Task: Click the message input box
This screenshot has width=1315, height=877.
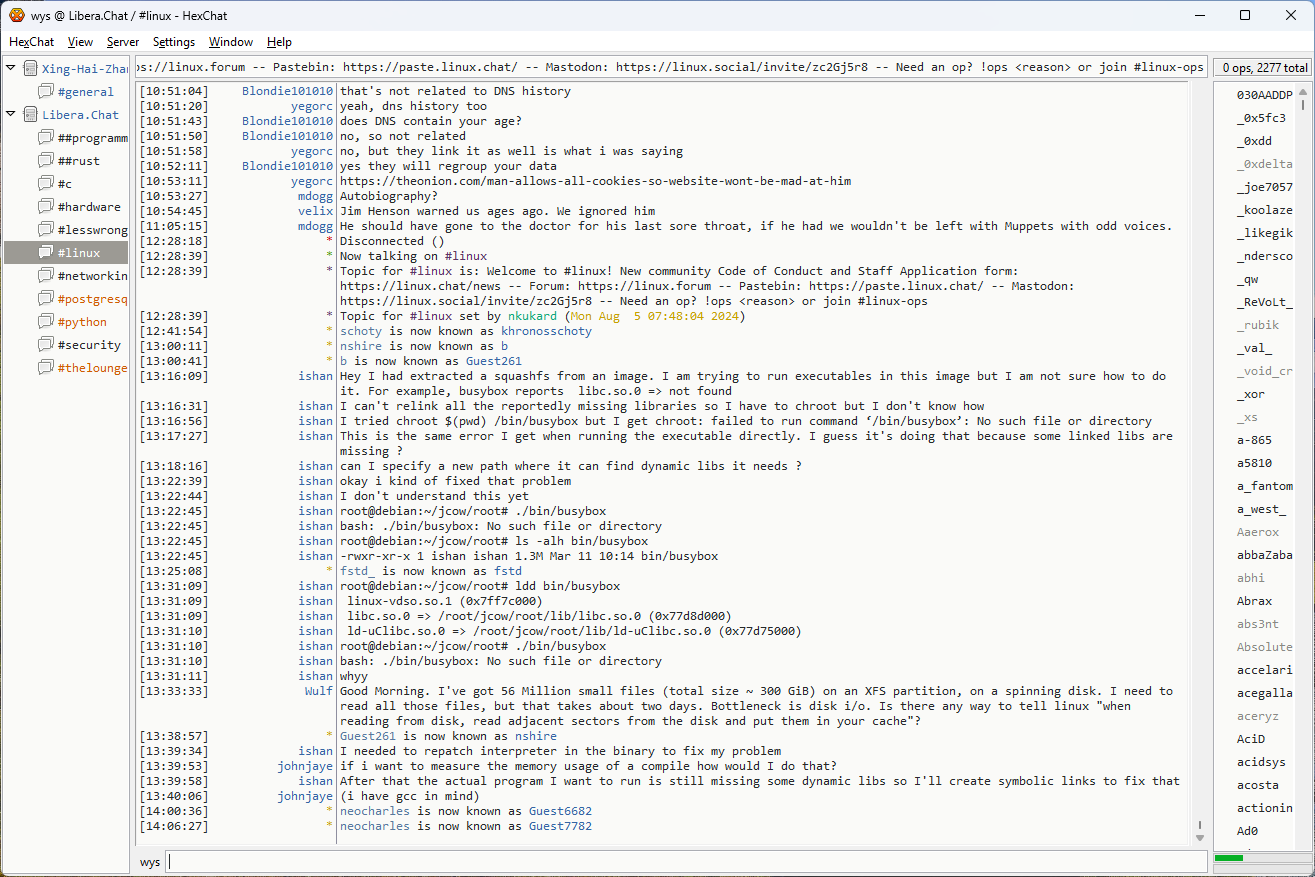Action: 685,861
